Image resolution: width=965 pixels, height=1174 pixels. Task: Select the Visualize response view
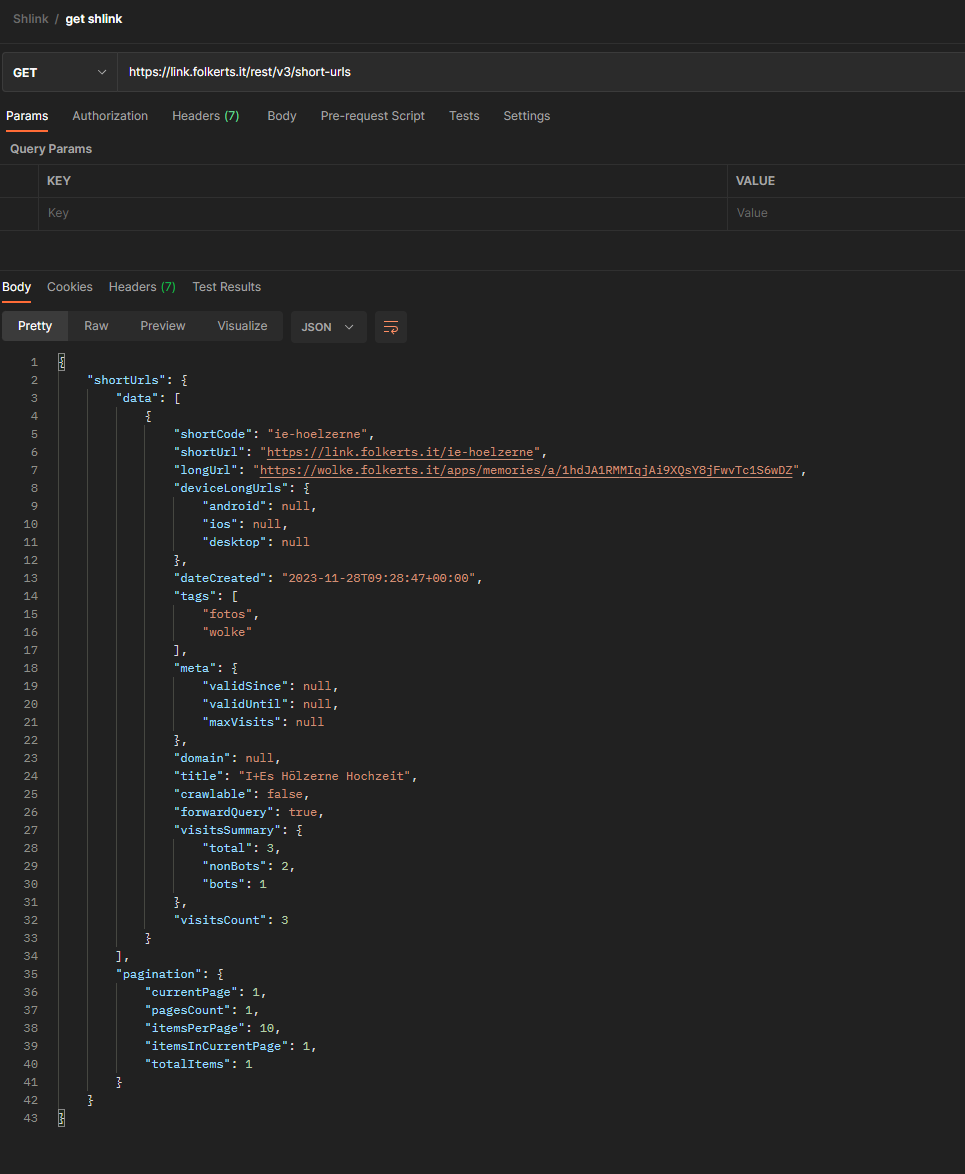pyautogui.click(x=242, y=326)
